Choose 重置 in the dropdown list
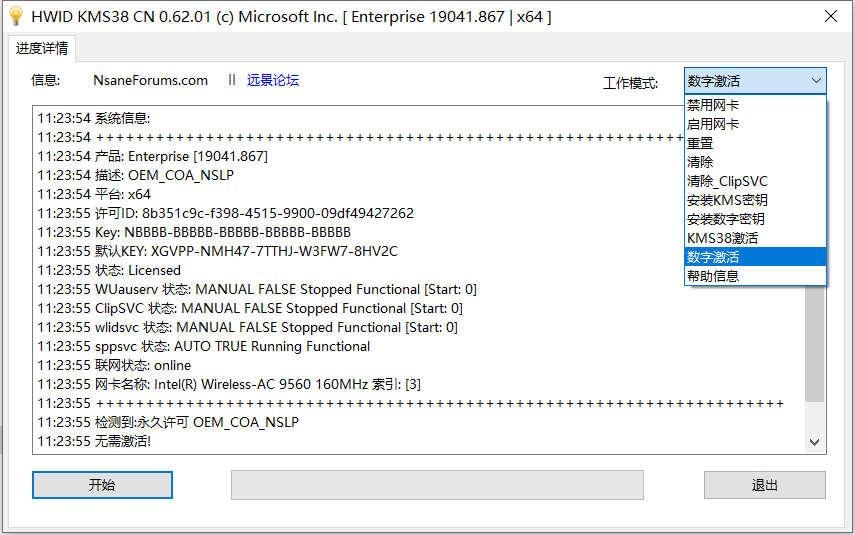 coord(755,143)
